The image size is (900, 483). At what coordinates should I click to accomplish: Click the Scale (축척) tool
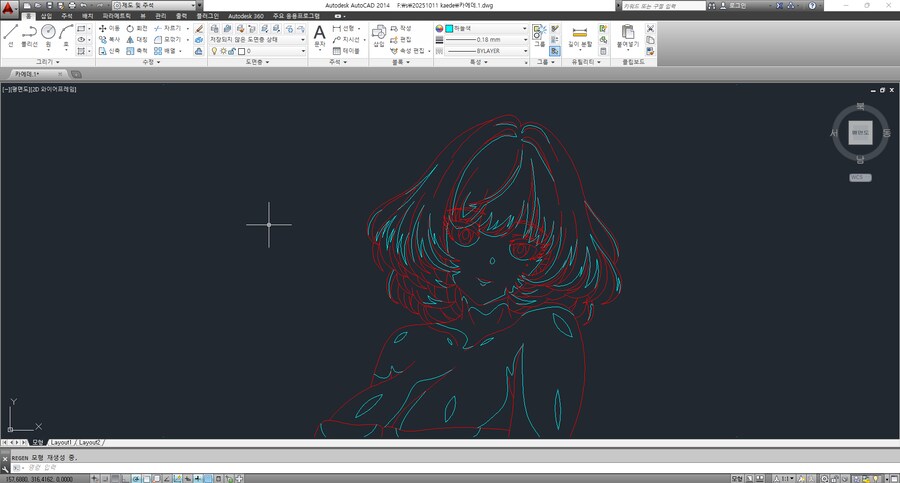pos(137,51)
